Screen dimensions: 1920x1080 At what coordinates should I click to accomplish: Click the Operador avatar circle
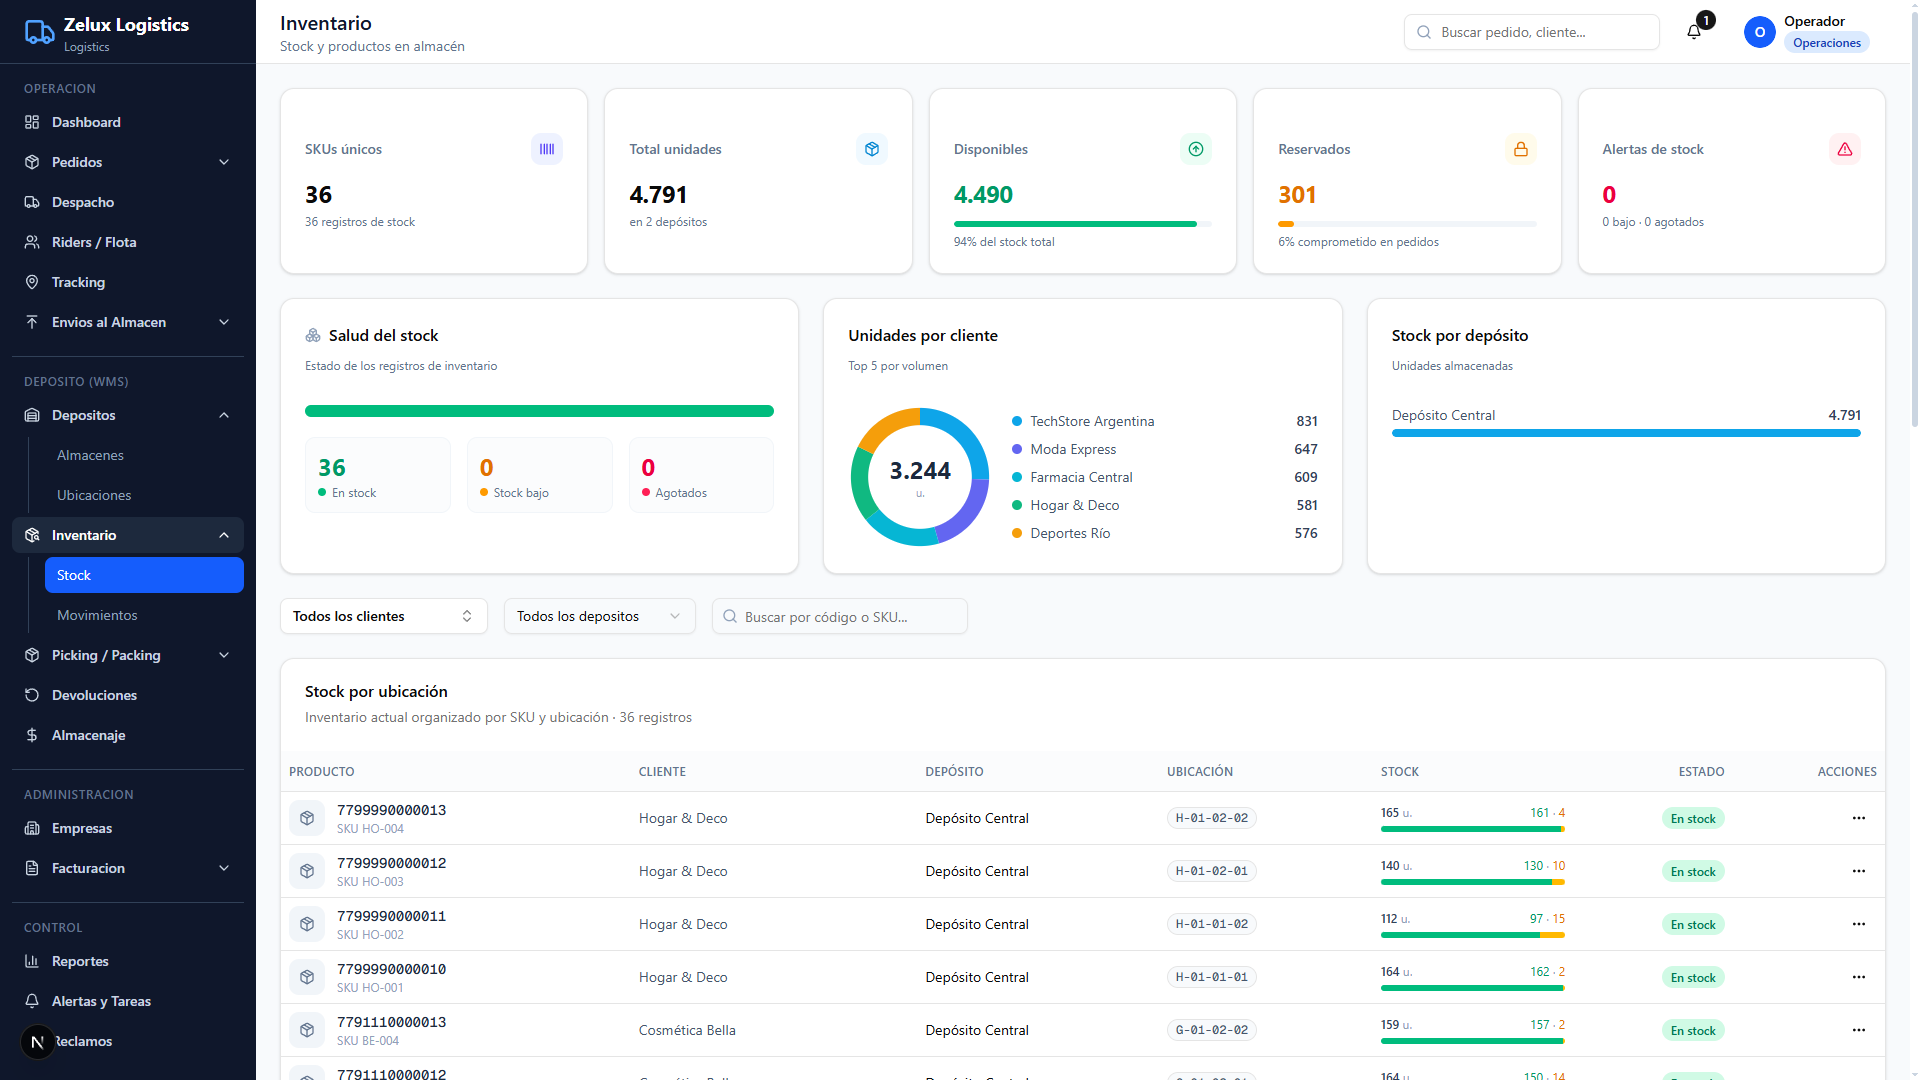pyautogui.click(x=1760, y=32)
